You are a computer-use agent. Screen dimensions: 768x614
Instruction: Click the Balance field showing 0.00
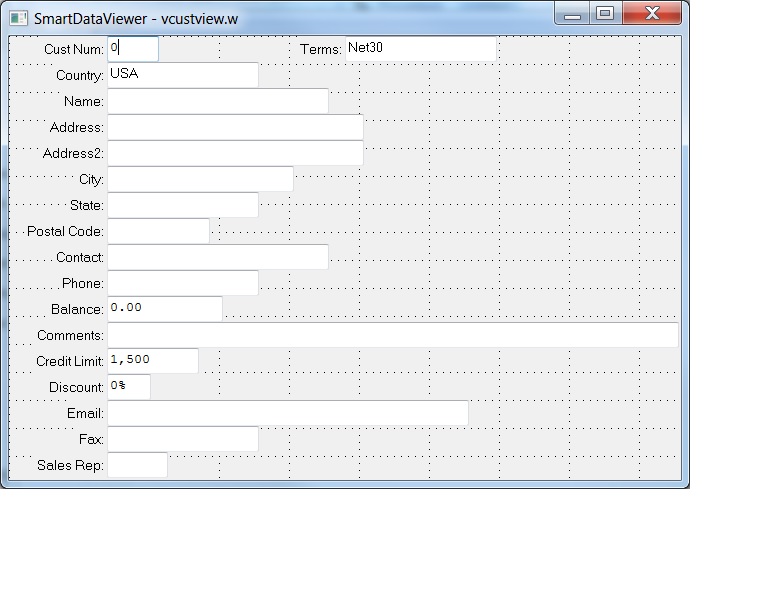coord(165,308)
